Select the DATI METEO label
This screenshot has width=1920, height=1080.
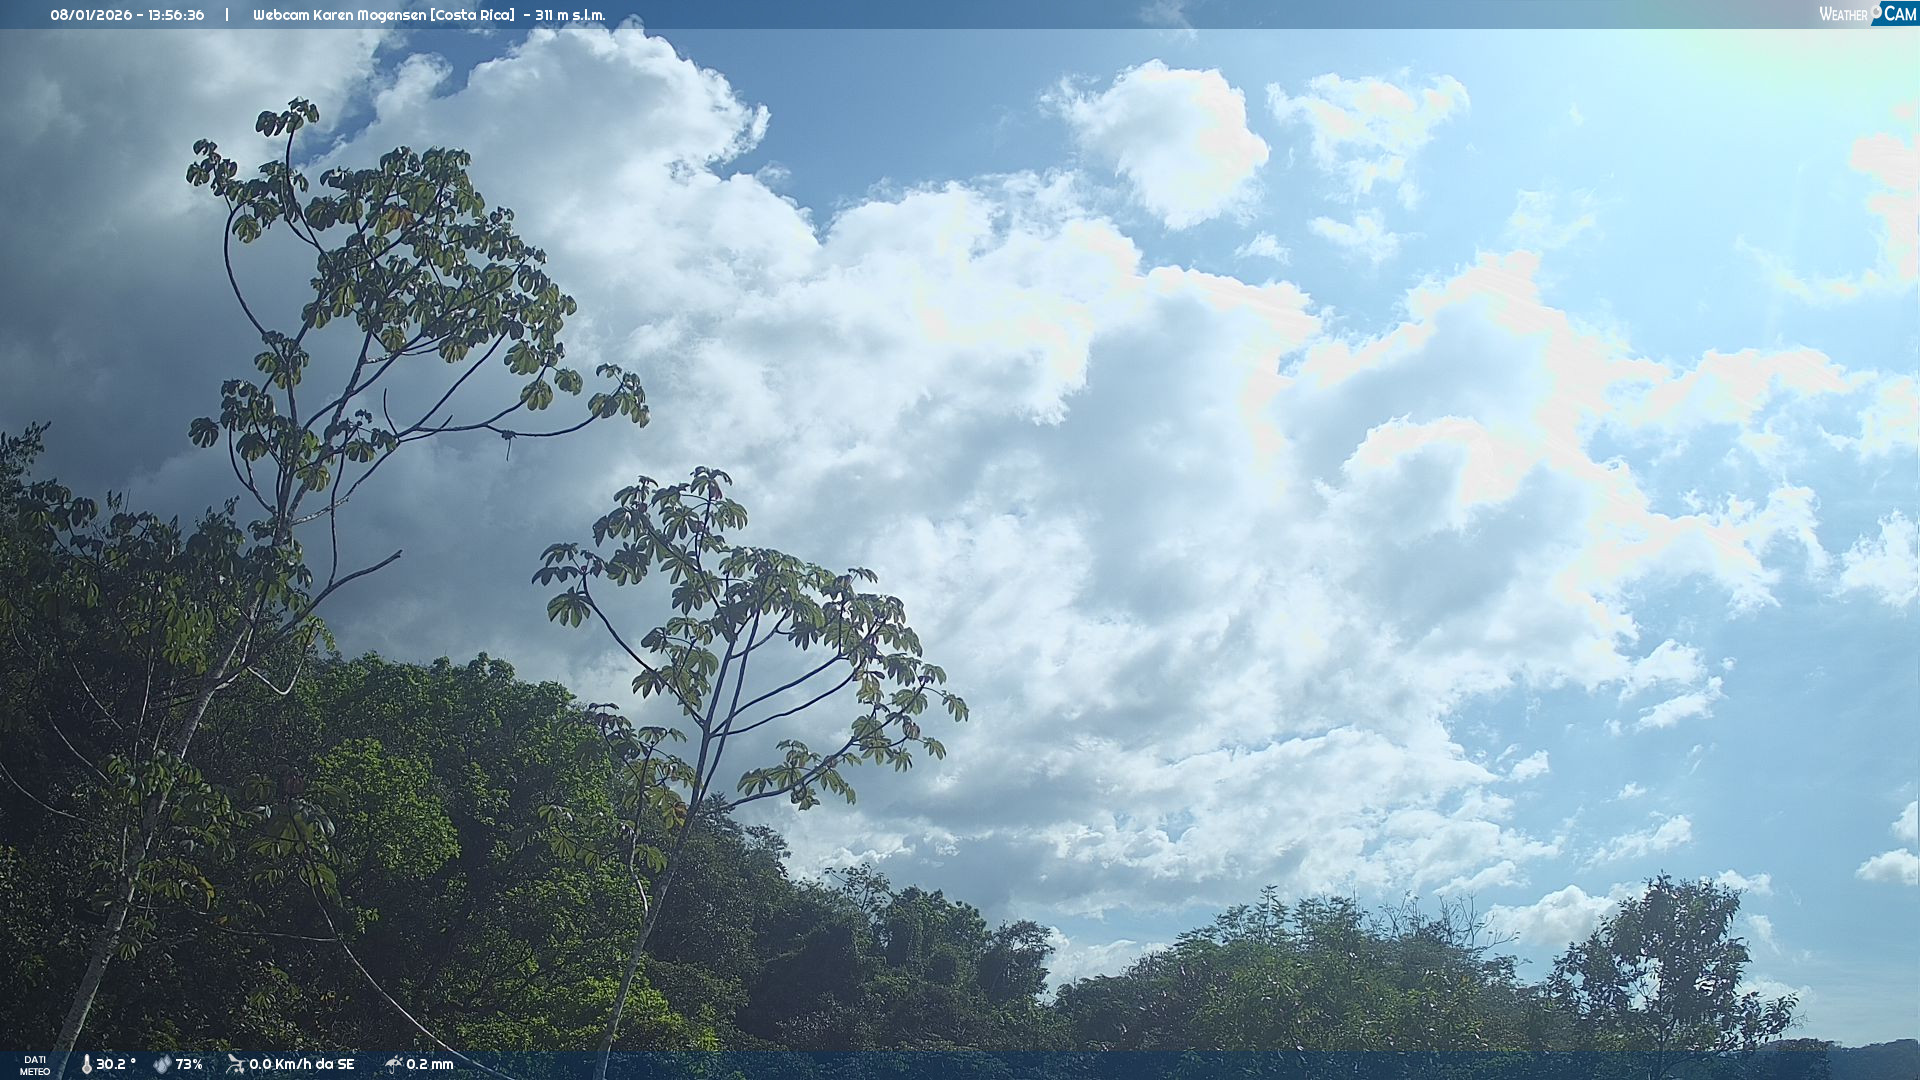point(35,1066)
